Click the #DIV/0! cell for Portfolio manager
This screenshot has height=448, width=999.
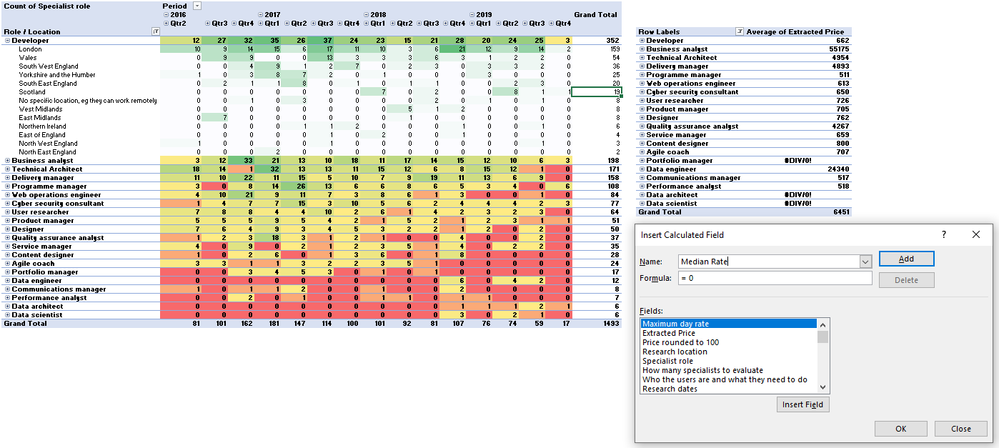[799, 161]
